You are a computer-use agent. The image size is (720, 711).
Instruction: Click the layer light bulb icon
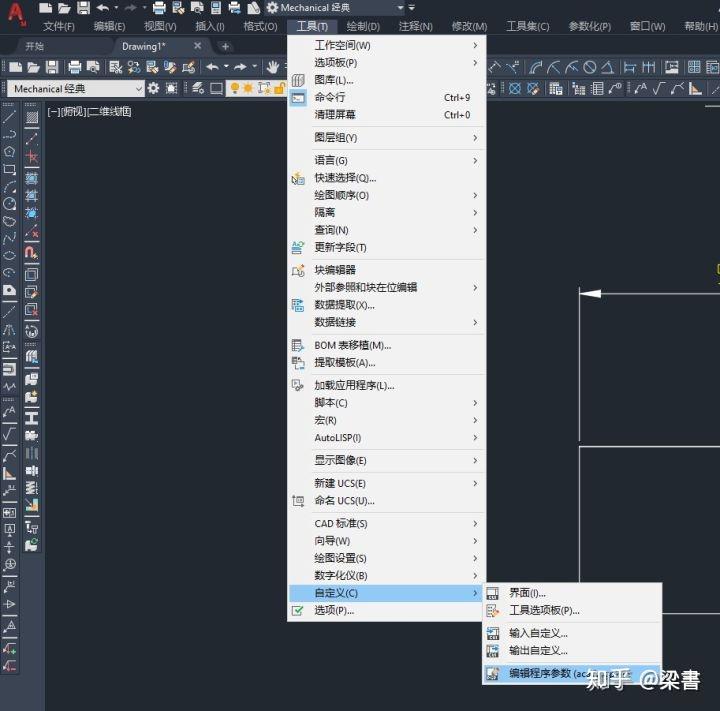tap(235, 88)
